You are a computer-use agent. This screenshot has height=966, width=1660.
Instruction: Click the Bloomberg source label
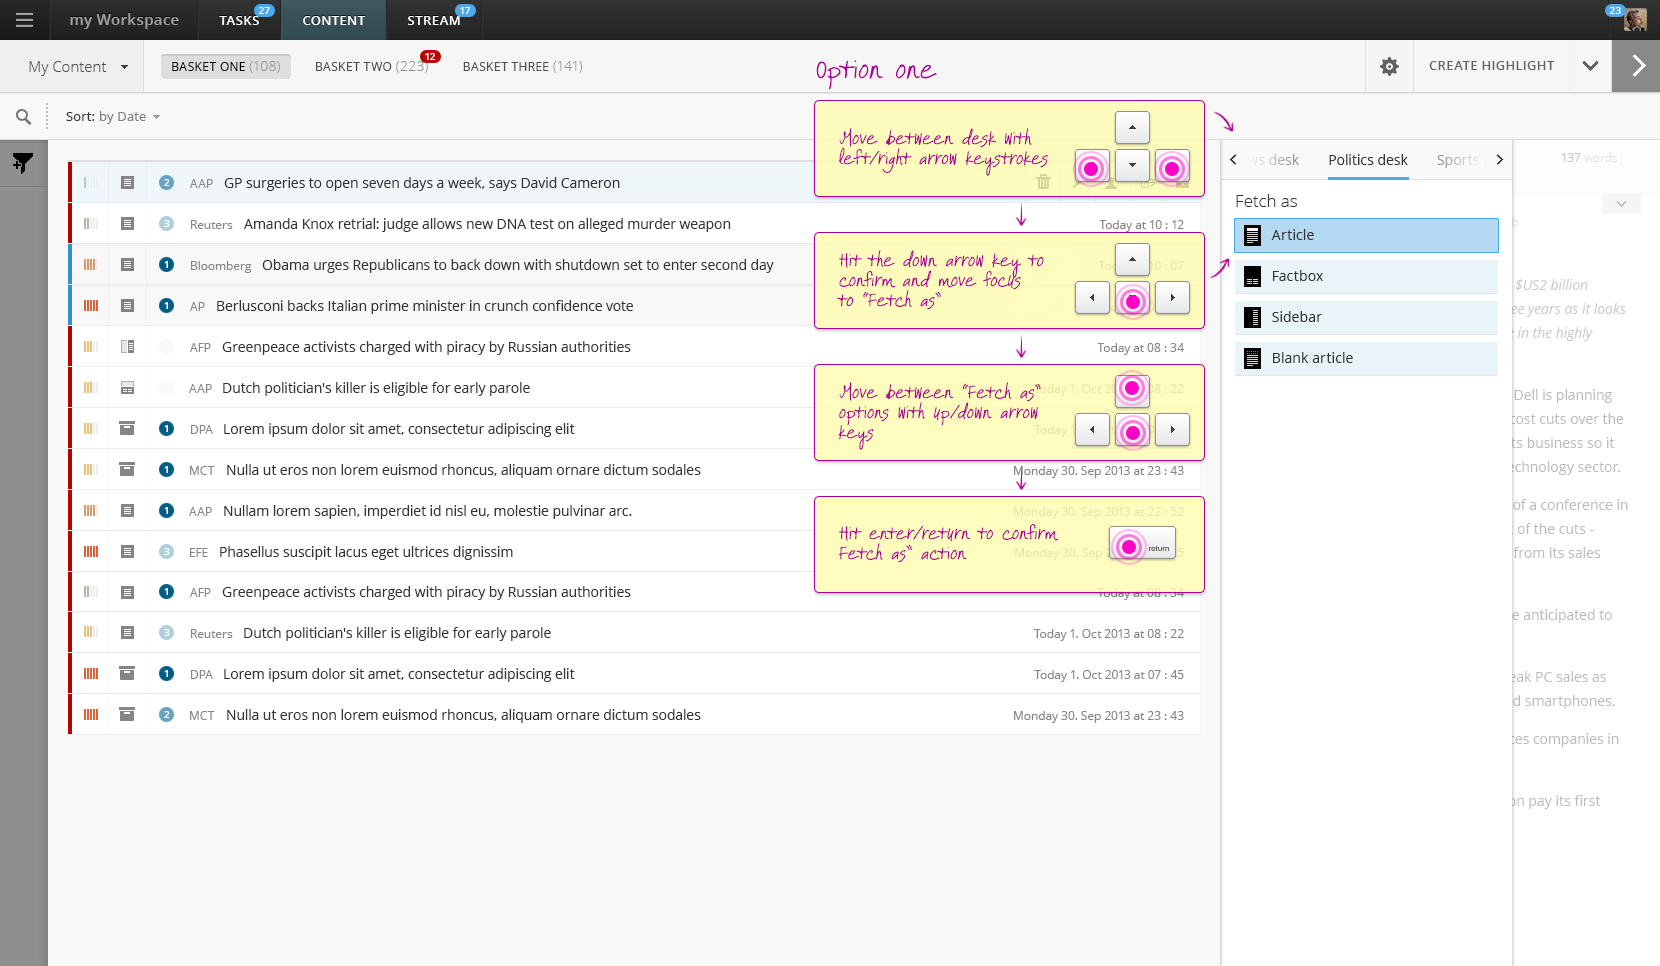pos(220,266)
